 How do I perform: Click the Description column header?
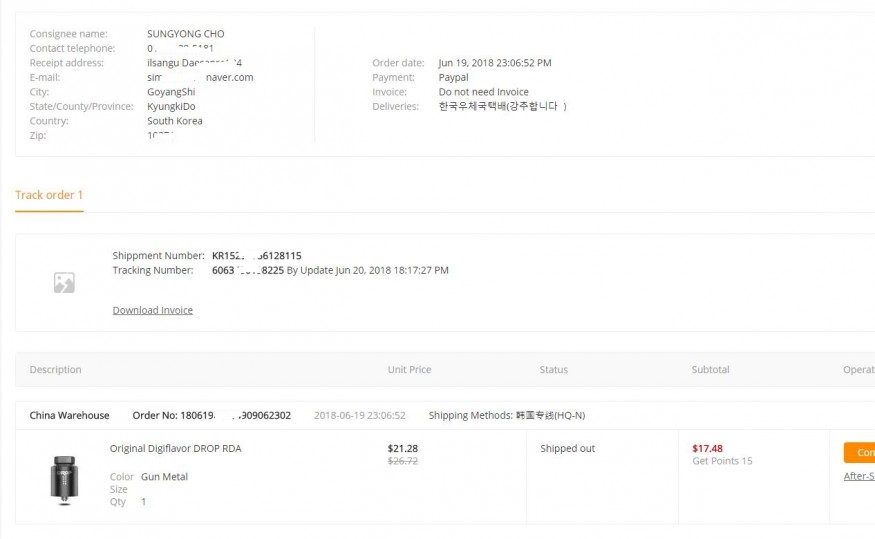click(55, 370)
